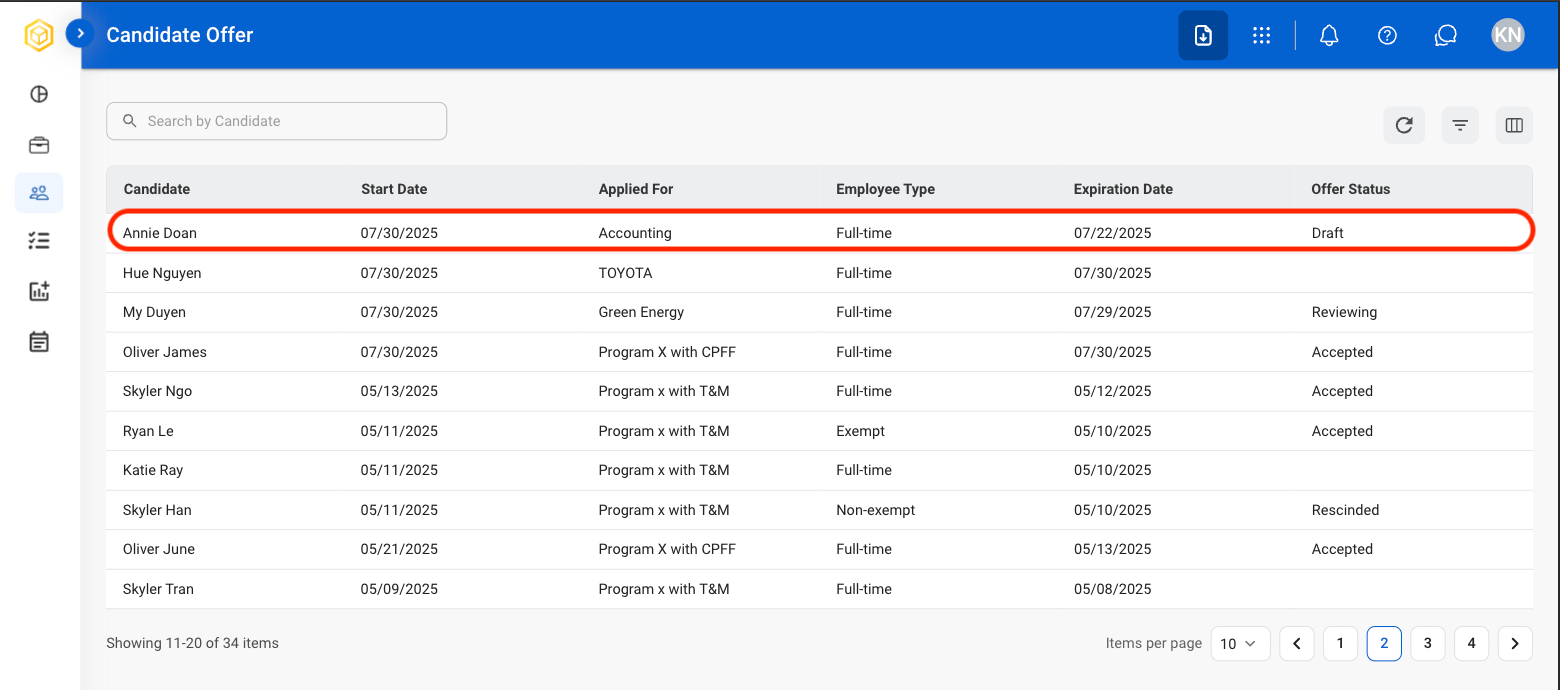Click Oliver James's Program X with CPFF cell
This screenshot has width=1560, height=690.
(667, 352)
